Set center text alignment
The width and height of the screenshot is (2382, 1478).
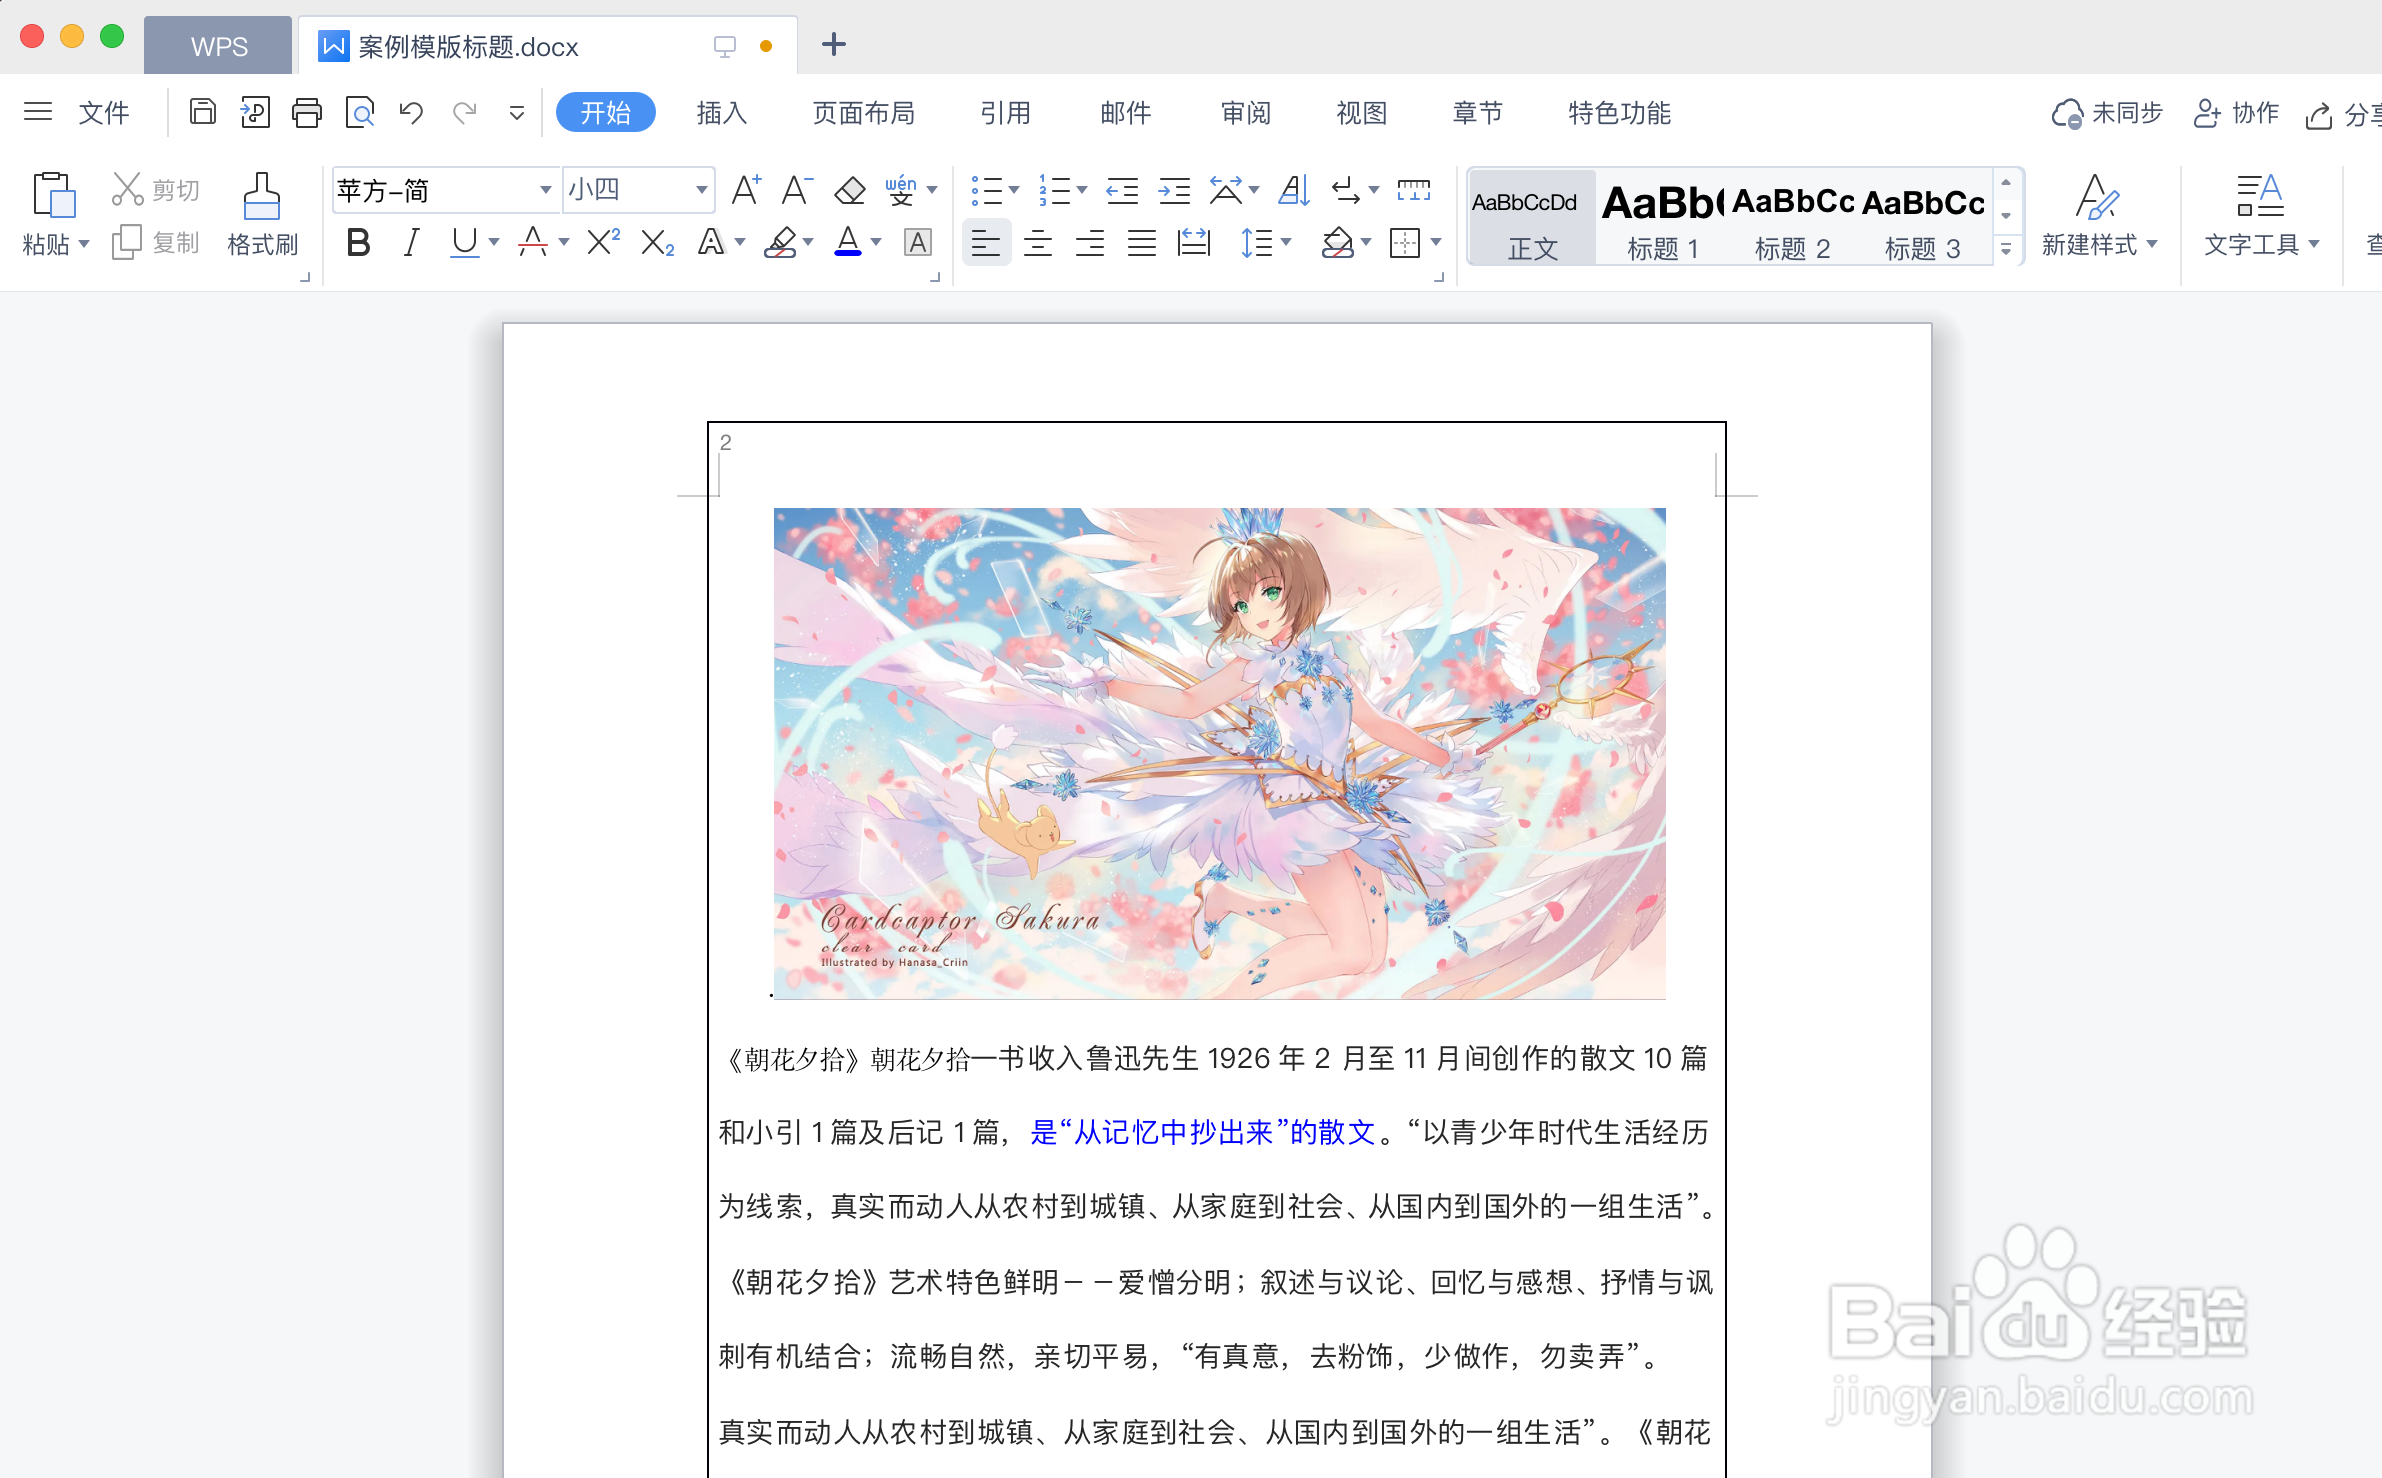click(1038, 243)
